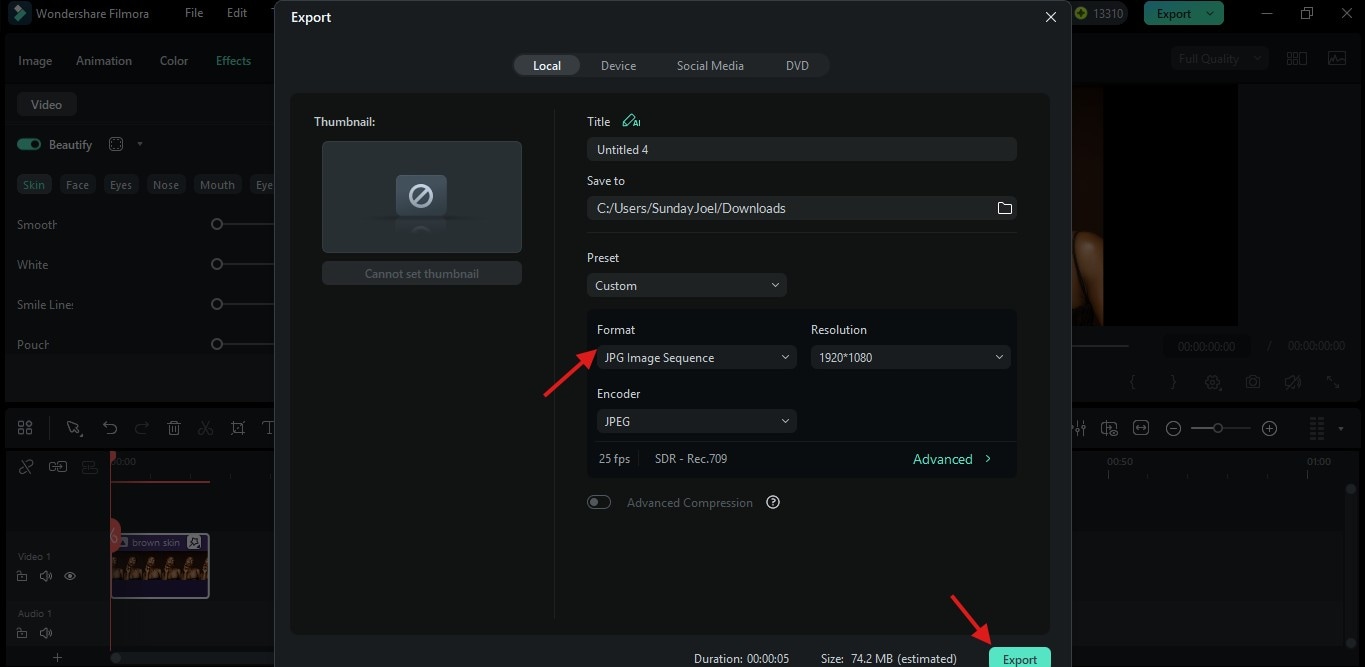Zoom in timeline with plus icon
The image size is (1365, 667).
click(1269, 428)
